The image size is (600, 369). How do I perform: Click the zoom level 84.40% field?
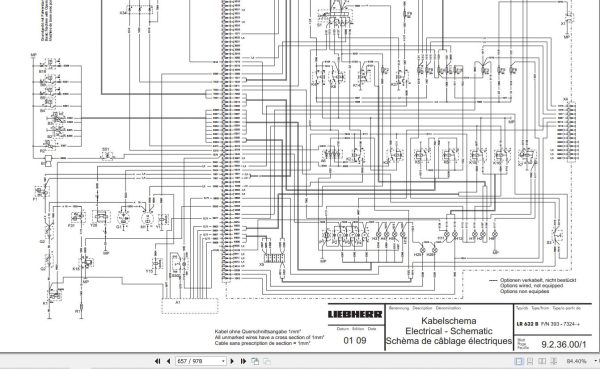[576, 361]
